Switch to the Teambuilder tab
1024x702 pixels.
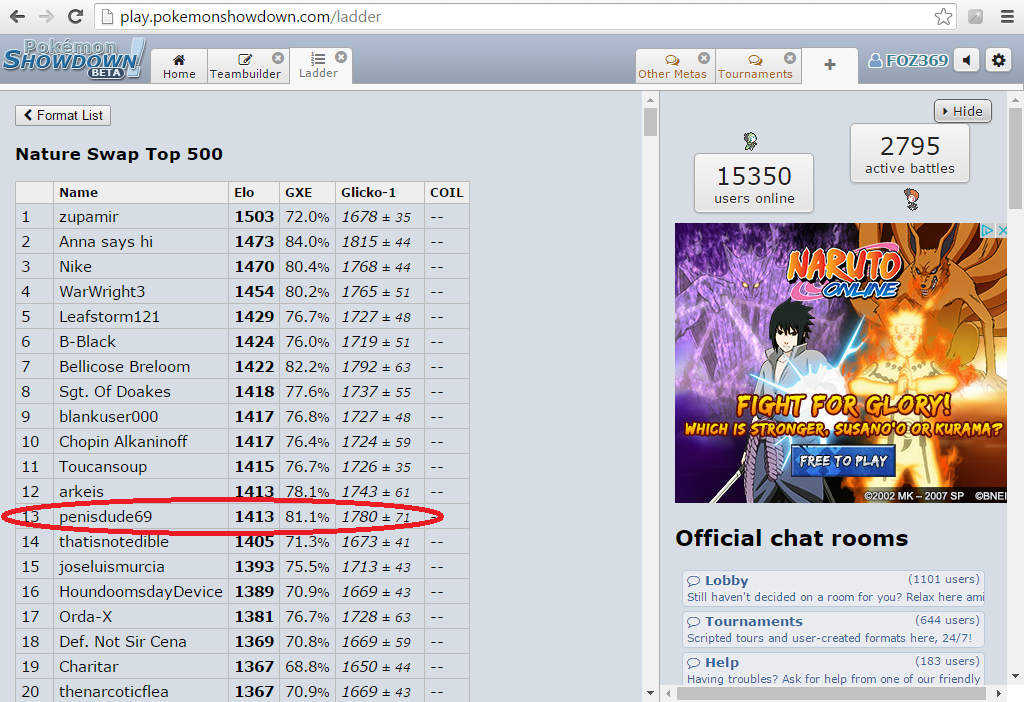point(246,66)
